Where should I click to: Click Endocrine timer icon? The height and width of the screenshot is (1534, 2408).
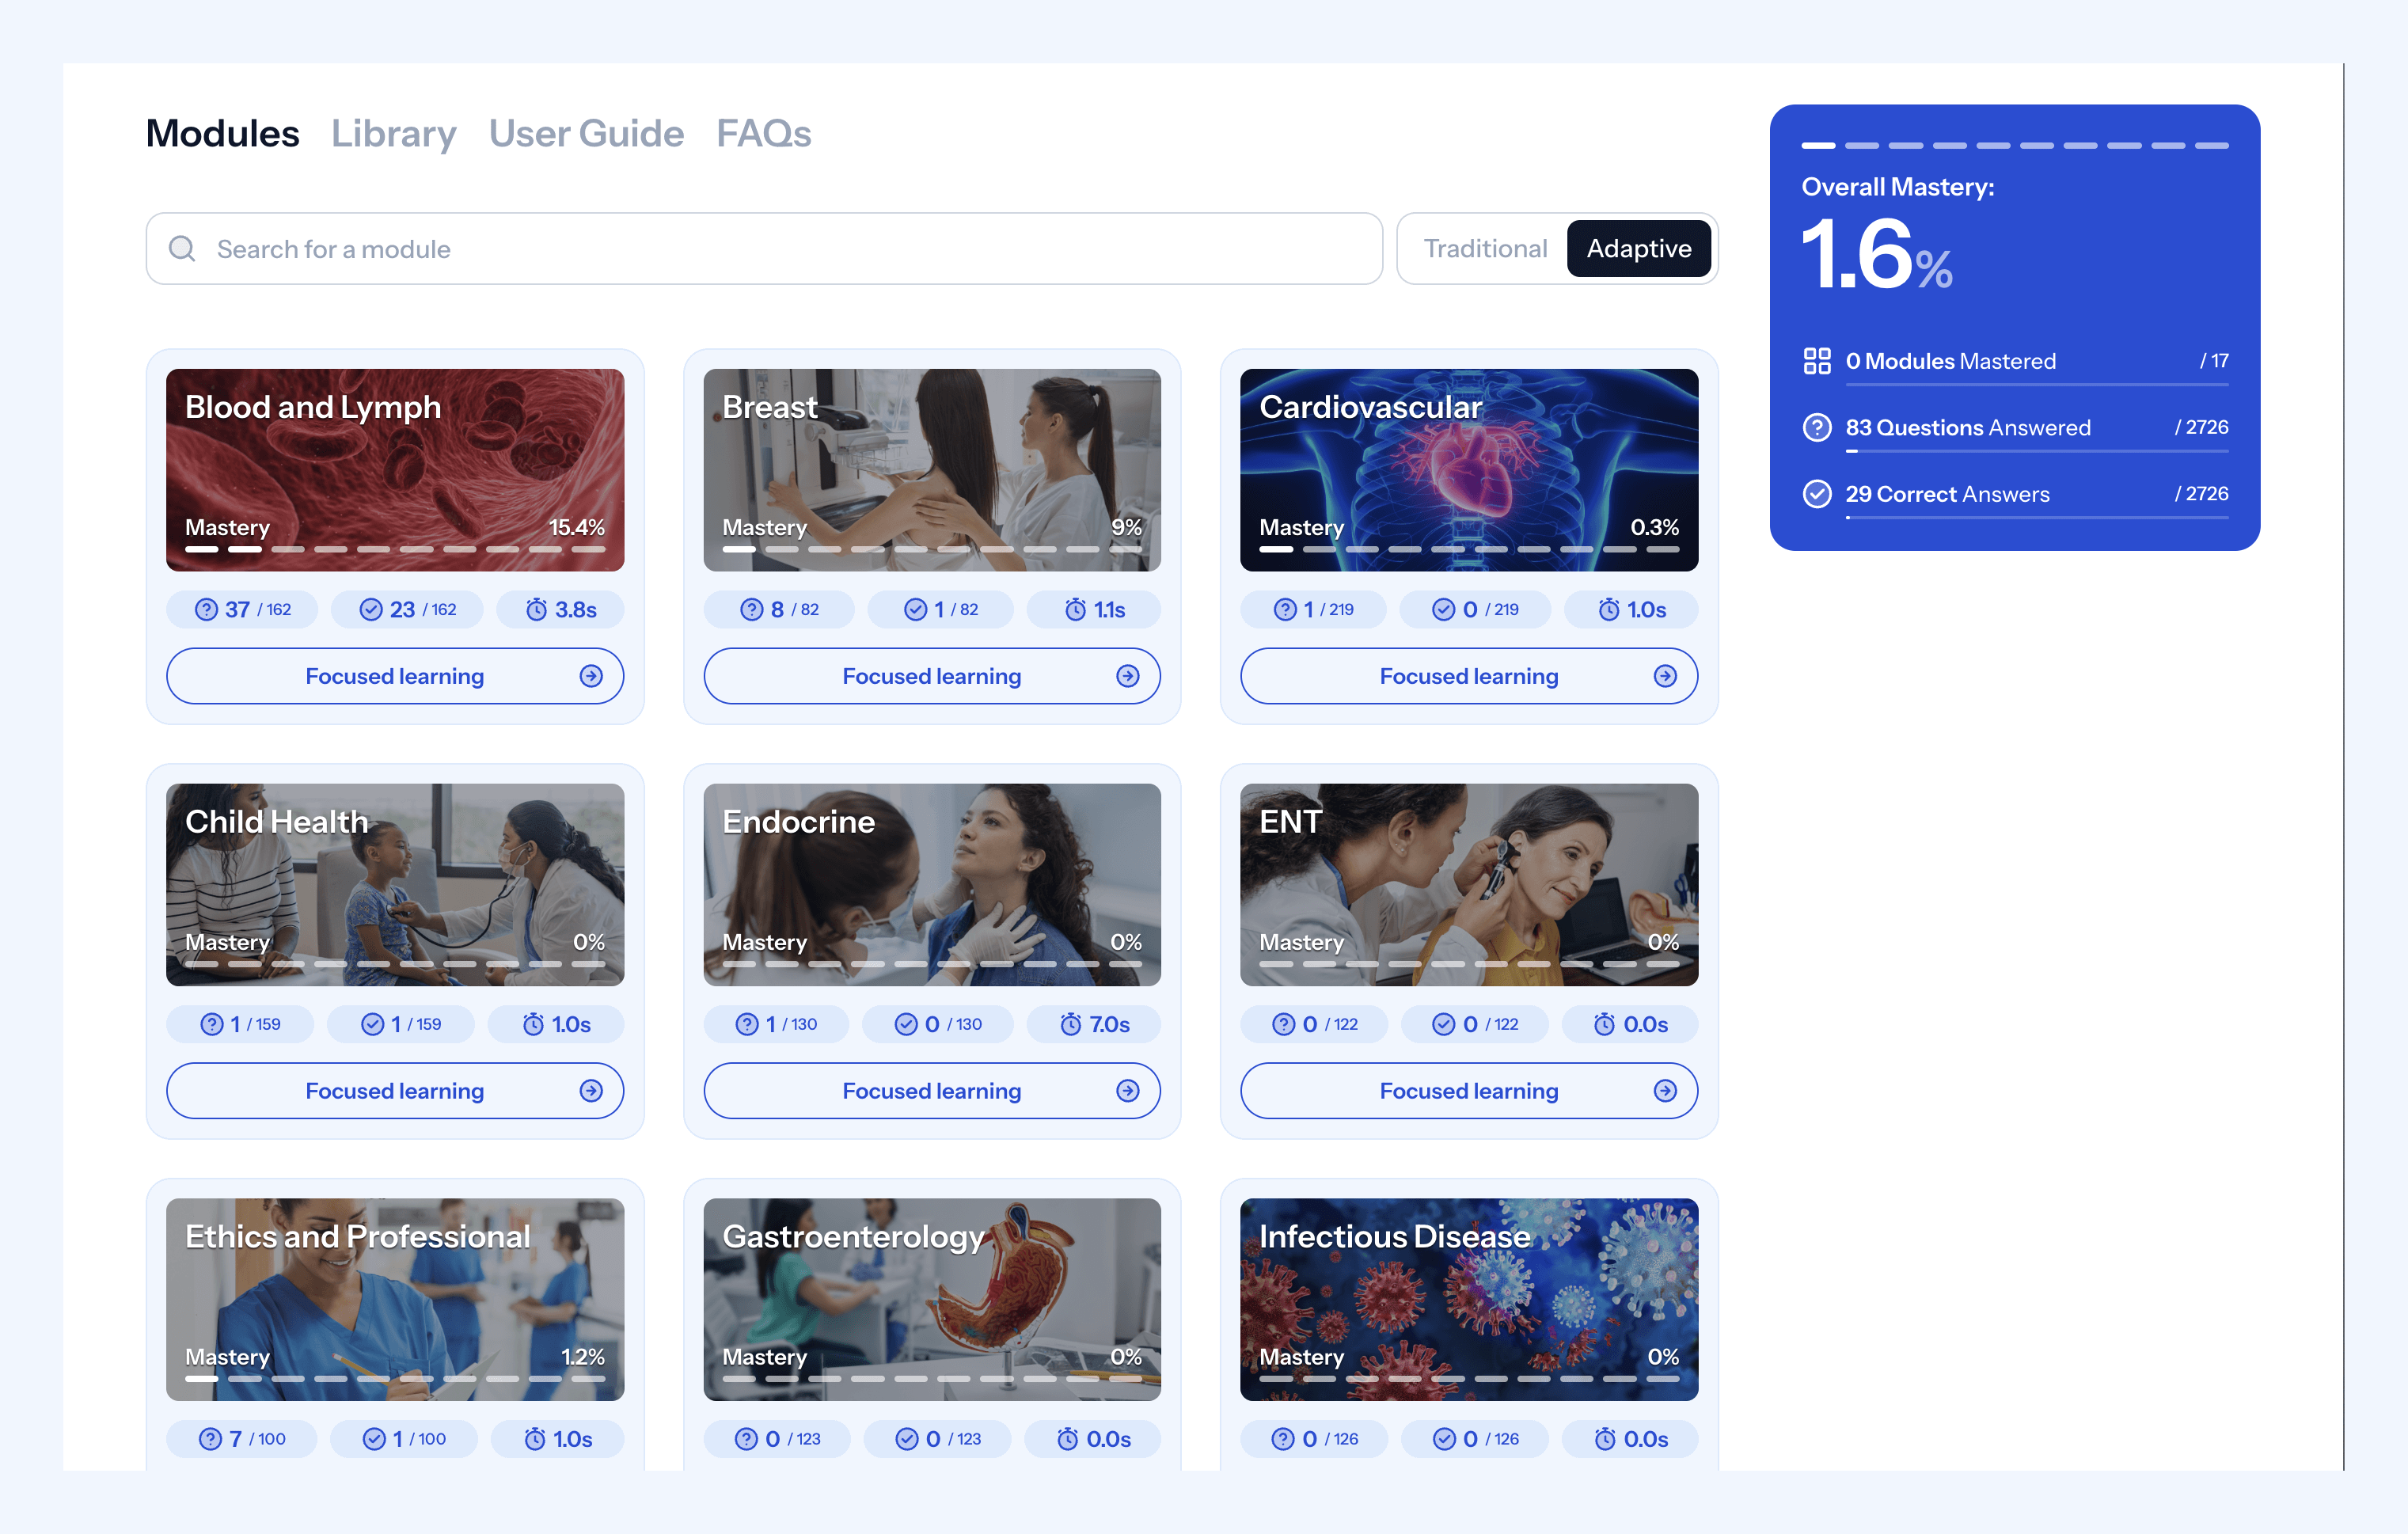click(1071, 1024)
